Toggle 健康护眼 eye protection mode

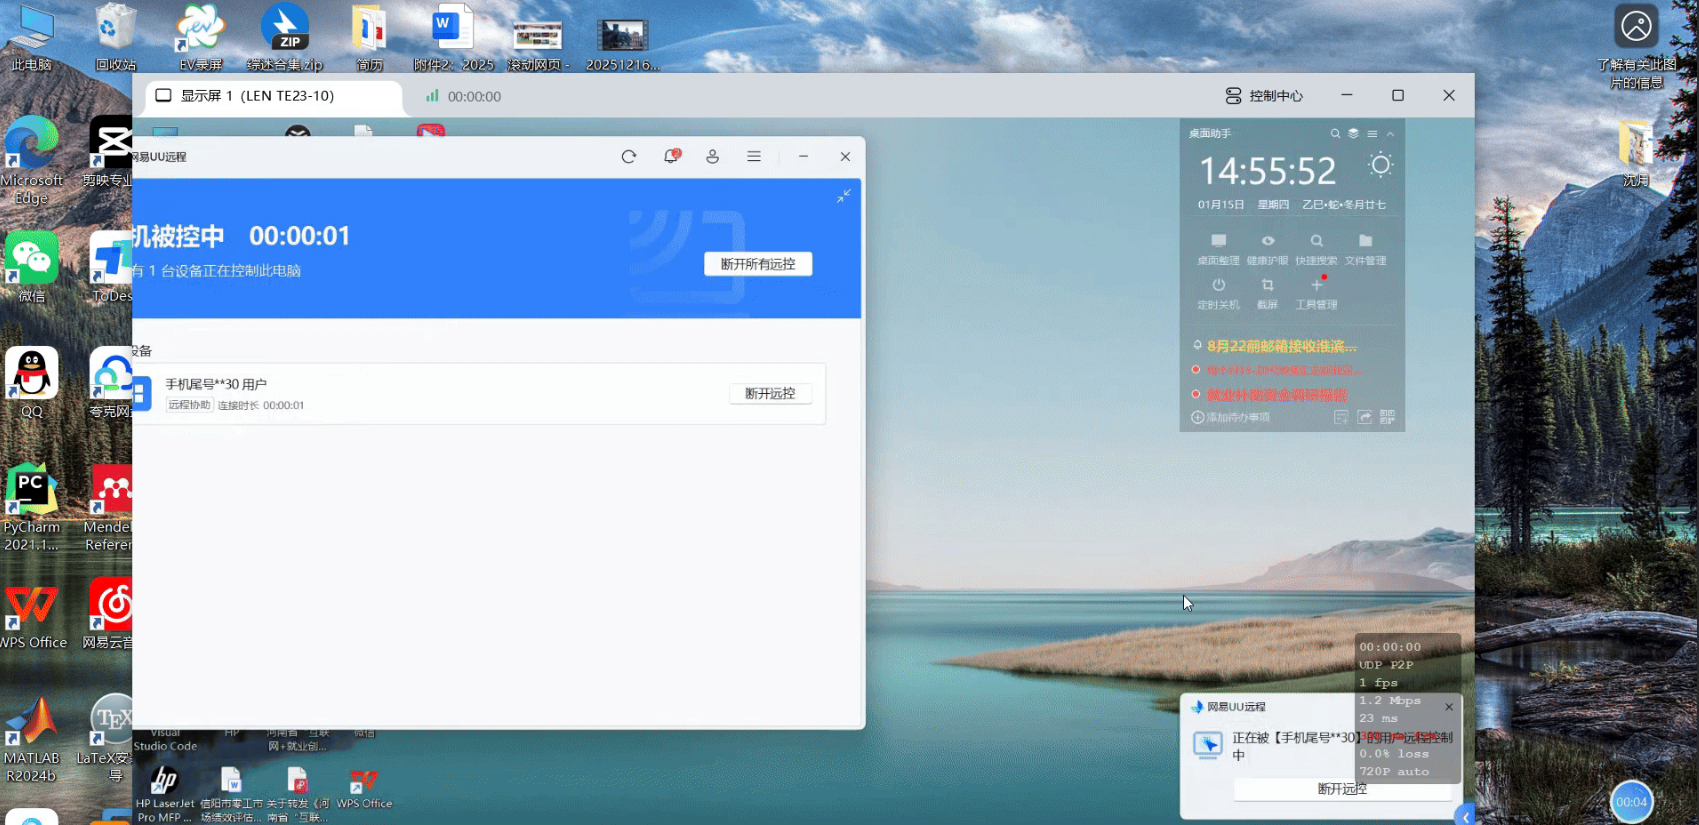pyautogui.click(x=1267, y=241)
